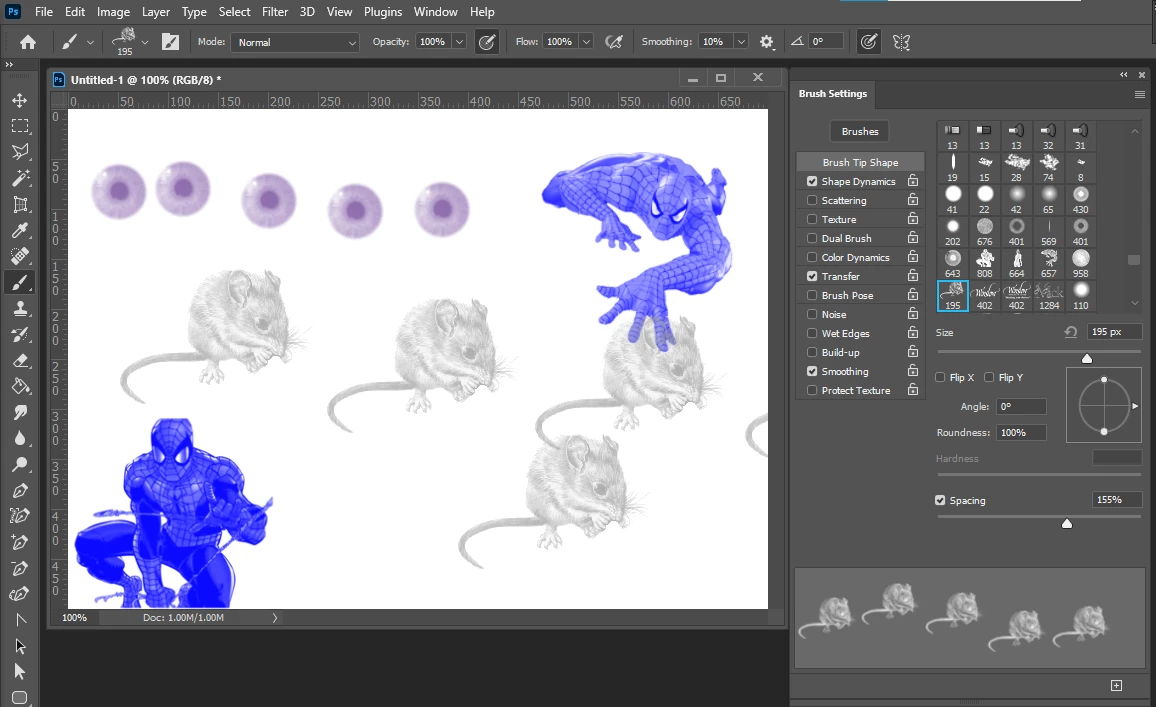Enable airbrush-style build-up icon
This screenshot has height=707, width=1156.
(x=613, y=42)
